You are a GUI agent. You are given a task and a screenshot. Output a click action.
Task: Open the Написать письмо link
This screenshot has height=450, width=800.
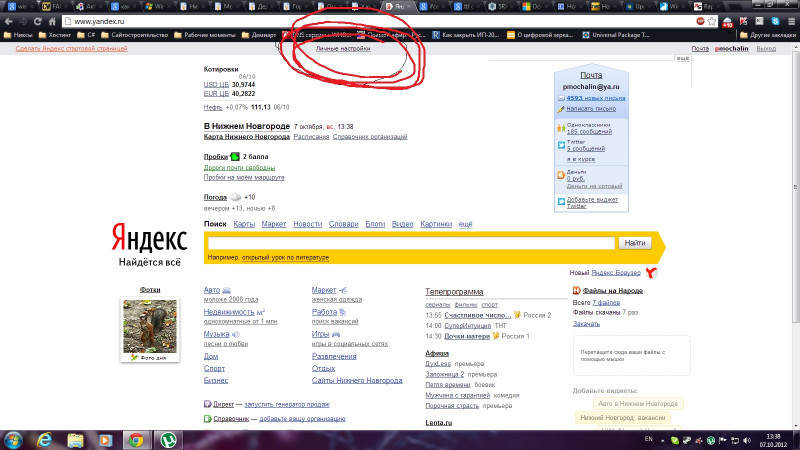pyautogui.click(x=591, y=109)
